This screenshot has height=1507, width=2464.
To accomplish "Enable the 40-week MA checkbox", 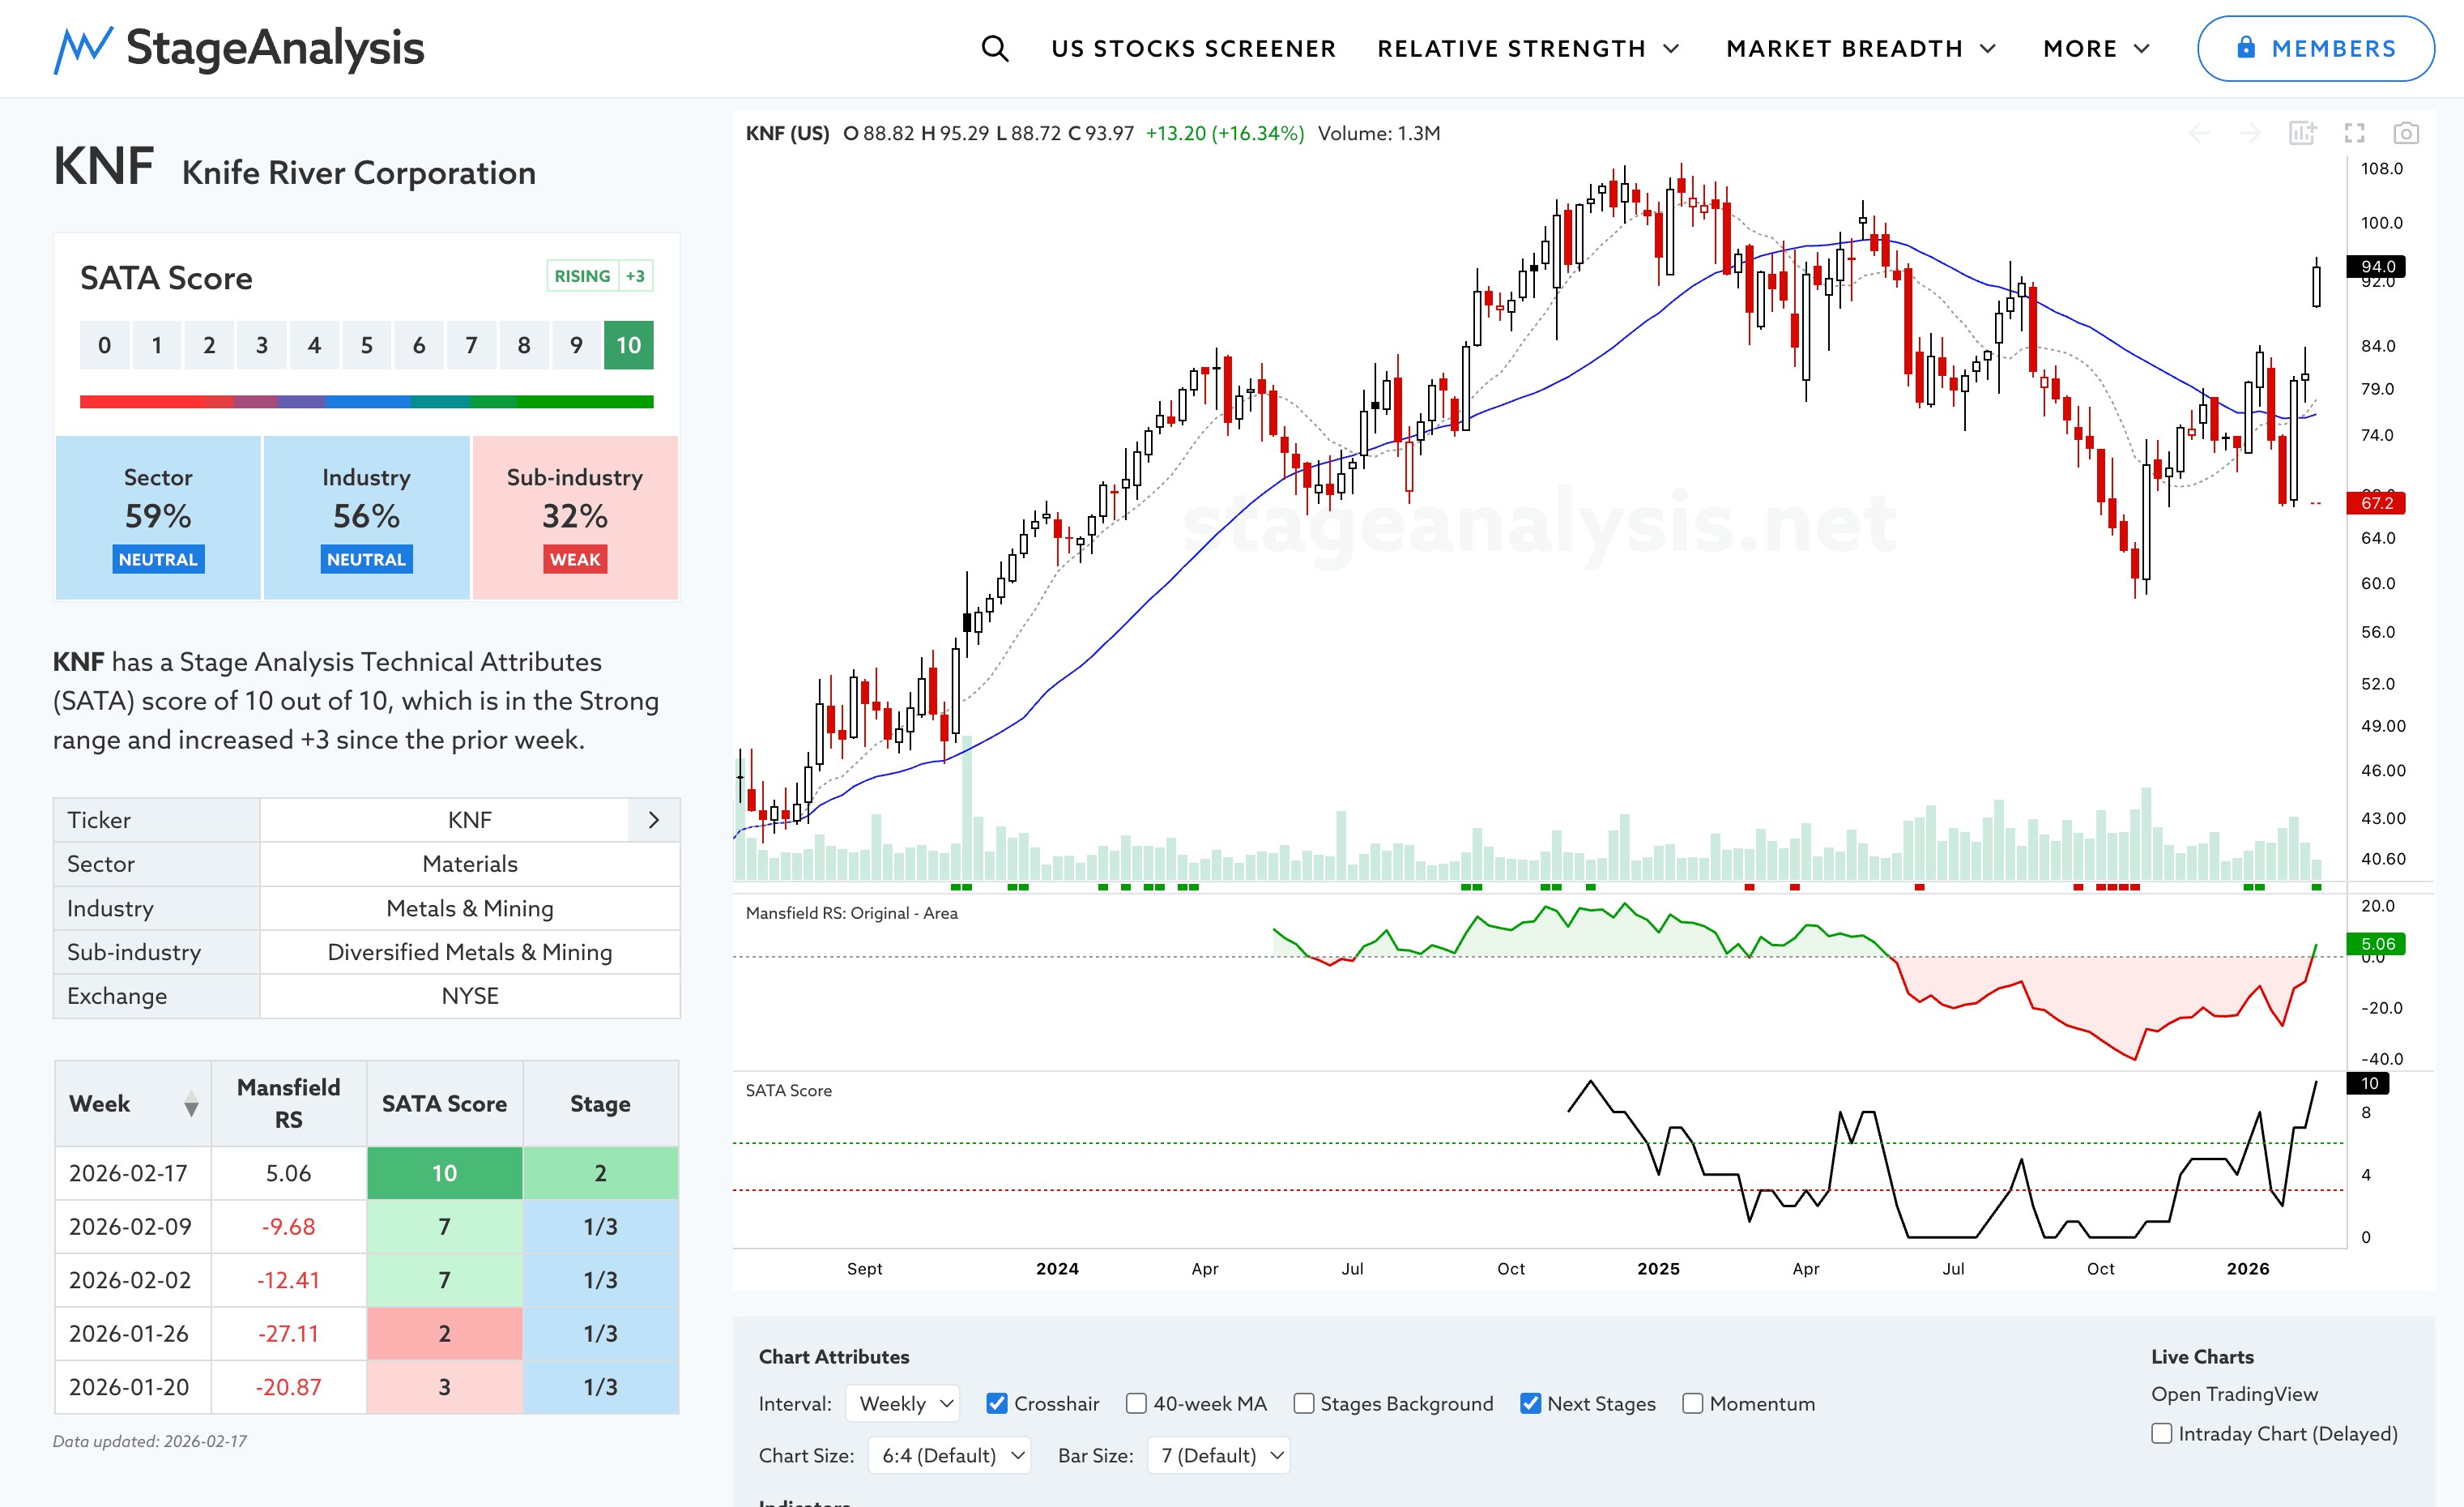I will point(1136,1403).
